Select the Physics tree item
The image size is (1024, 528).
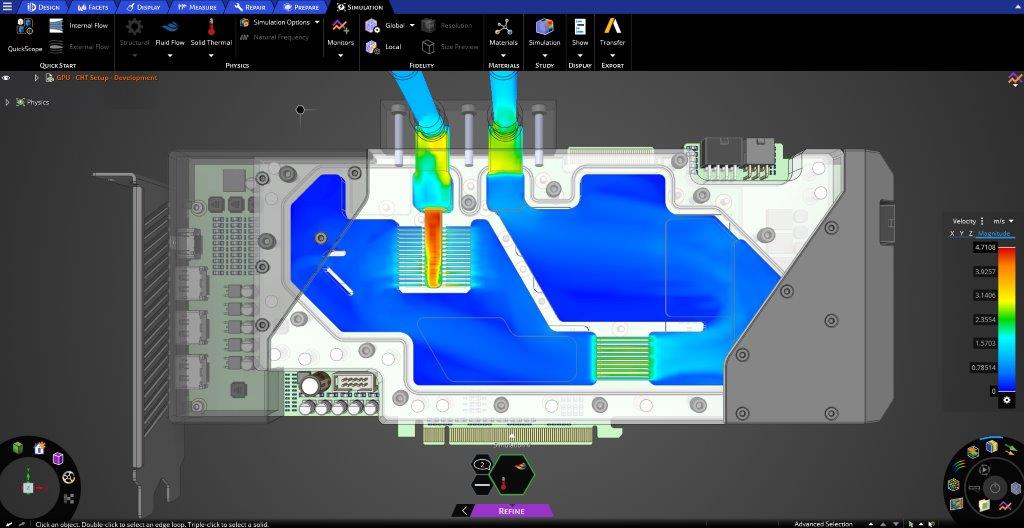pyautogui.click(x=33, y=103)
